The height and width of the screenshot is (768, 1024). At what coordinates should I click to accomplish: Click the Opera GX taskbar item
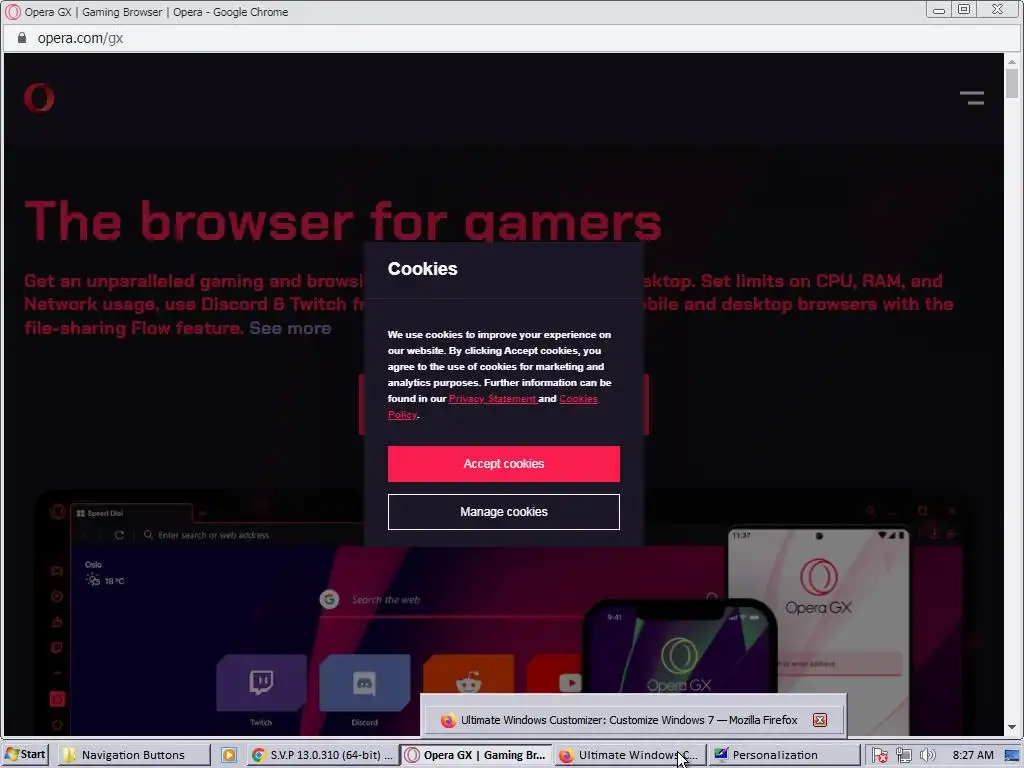[x=476, y=755]
